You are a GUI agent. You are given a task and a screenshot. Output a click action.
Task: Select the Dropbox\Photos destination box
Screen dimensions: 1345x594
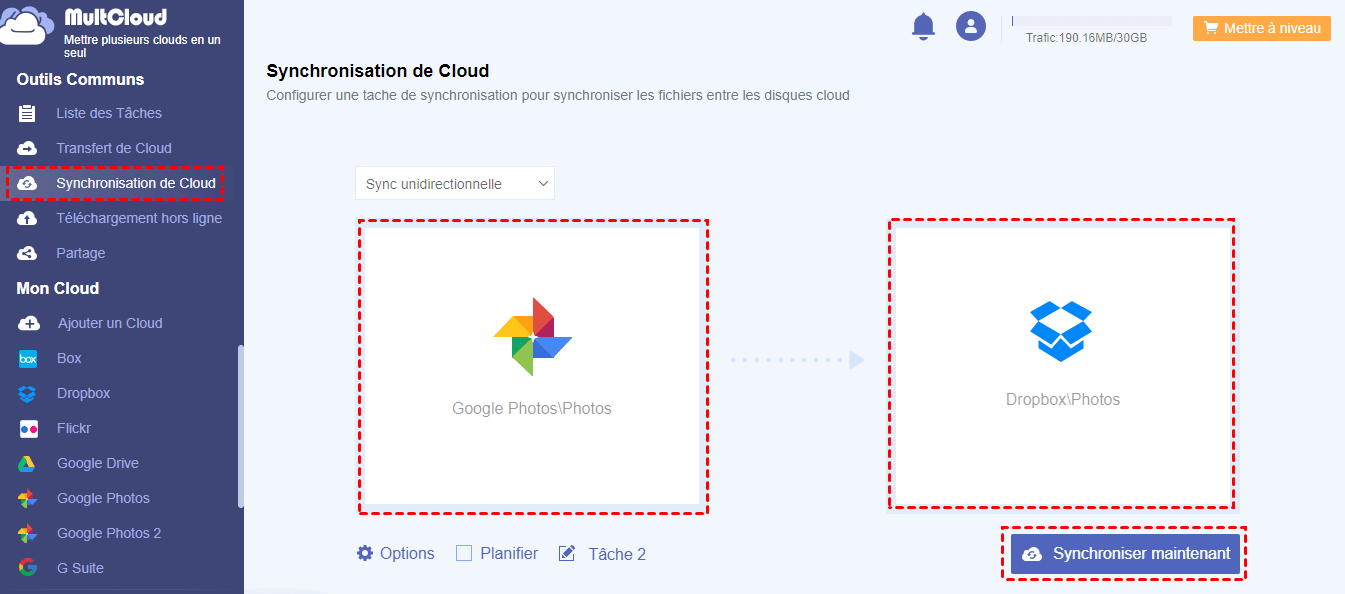[1061, 364]
